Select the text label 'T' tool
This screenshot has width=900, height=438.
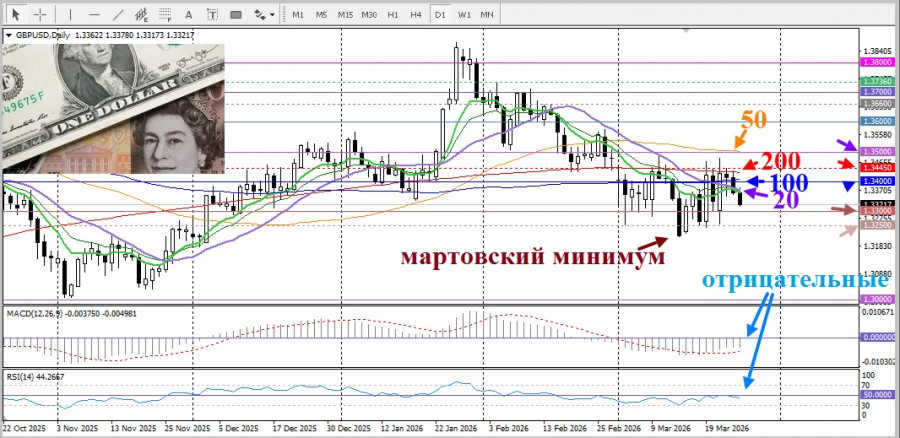point(212,14)
